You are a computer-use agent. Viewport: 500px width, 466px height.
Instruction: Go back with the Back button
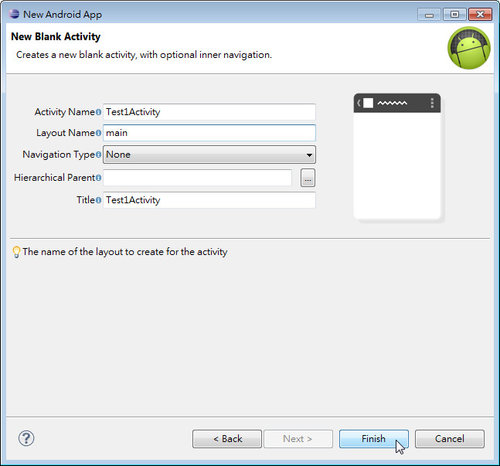227,439
